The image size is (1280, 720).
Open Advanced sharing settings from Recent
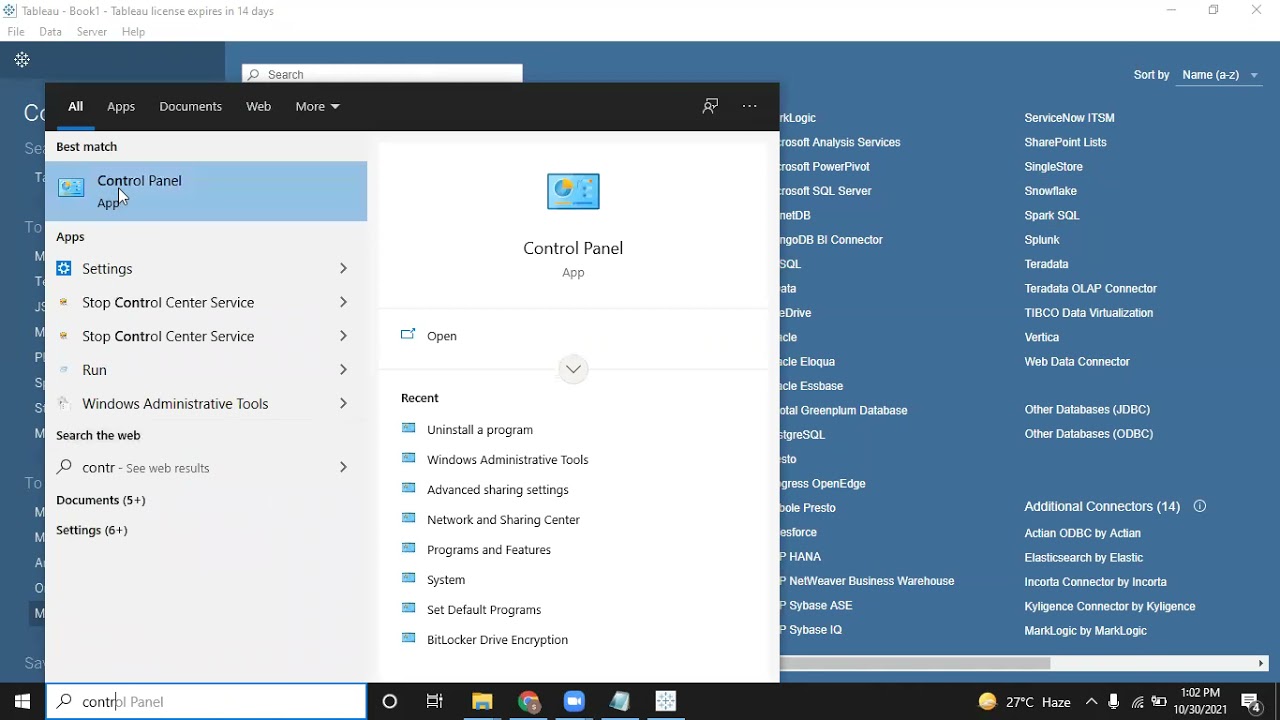click(497, 490)
